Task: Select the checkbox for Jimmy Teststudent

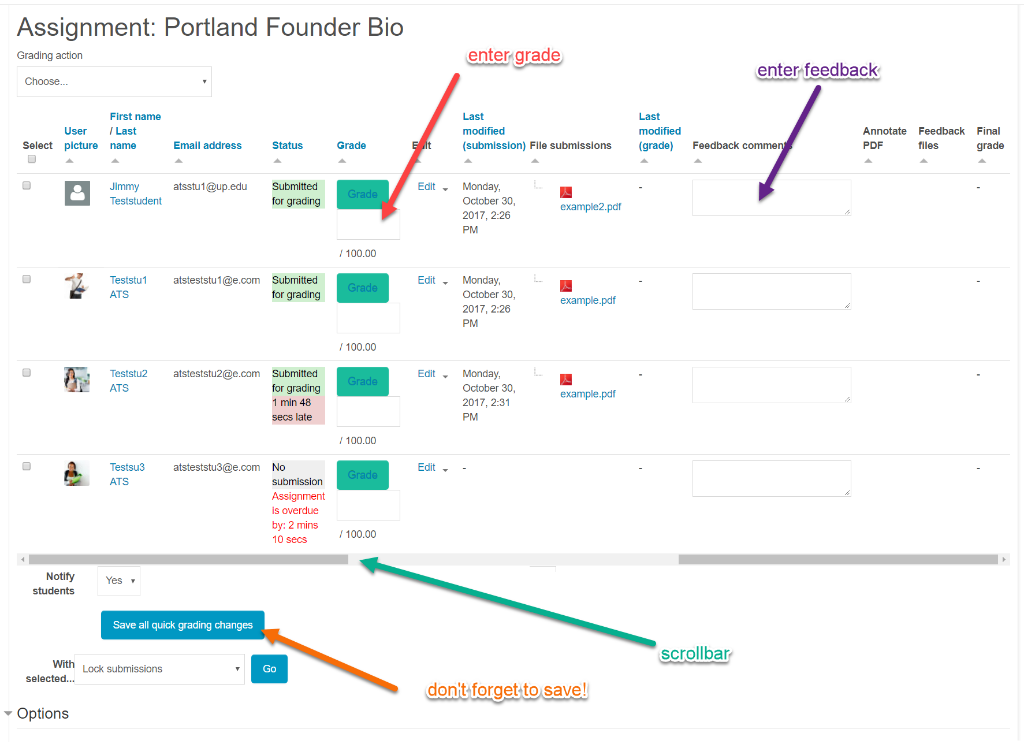Action: click(x=27, y=185)
